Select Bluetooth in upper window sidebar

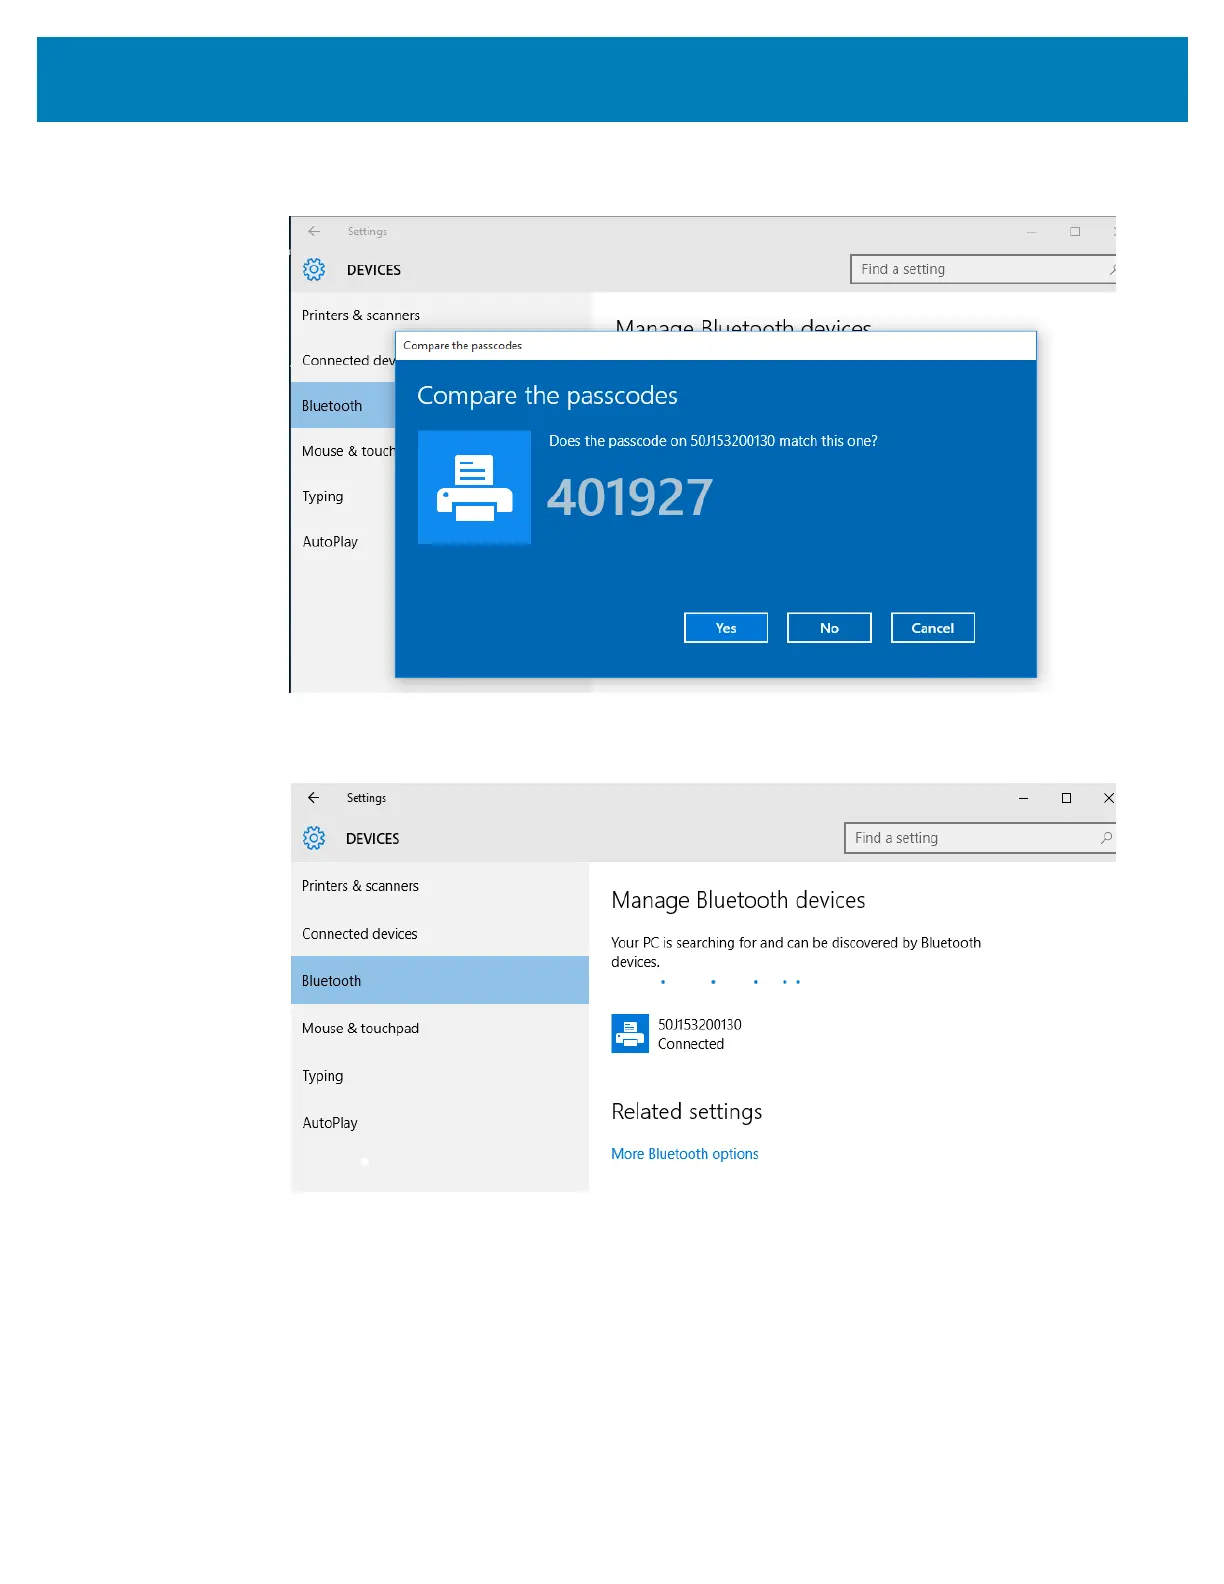(343, 405)
